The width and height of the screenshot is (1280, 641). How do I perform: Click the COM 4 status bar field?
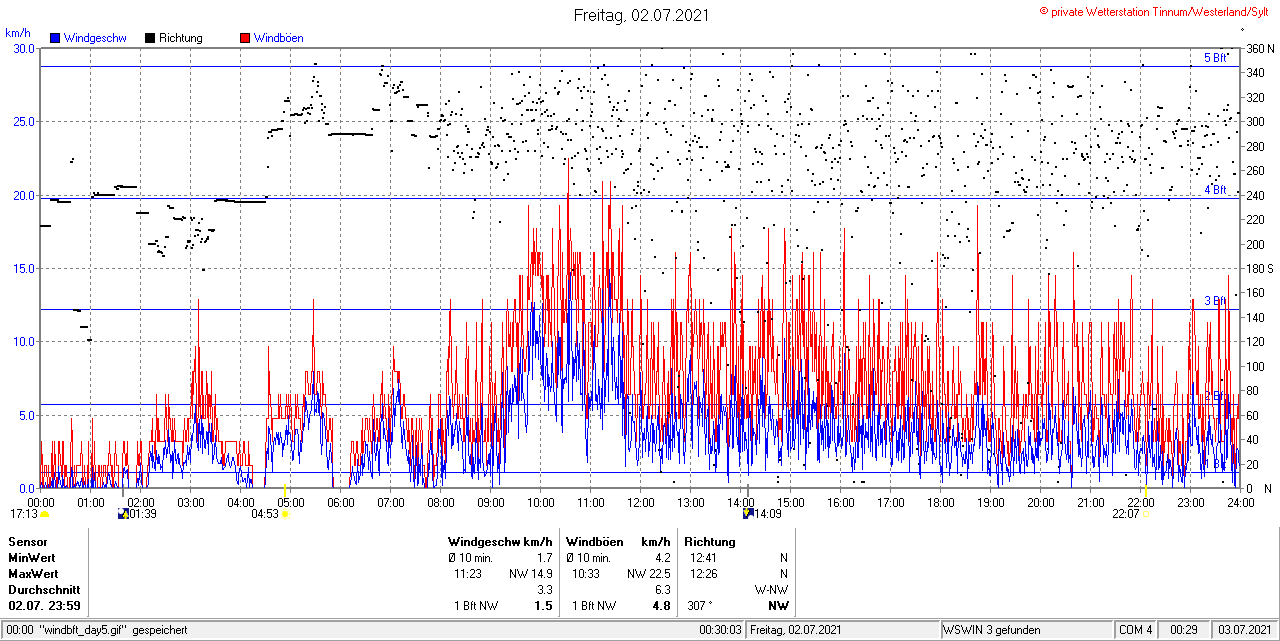(1136, 630)
